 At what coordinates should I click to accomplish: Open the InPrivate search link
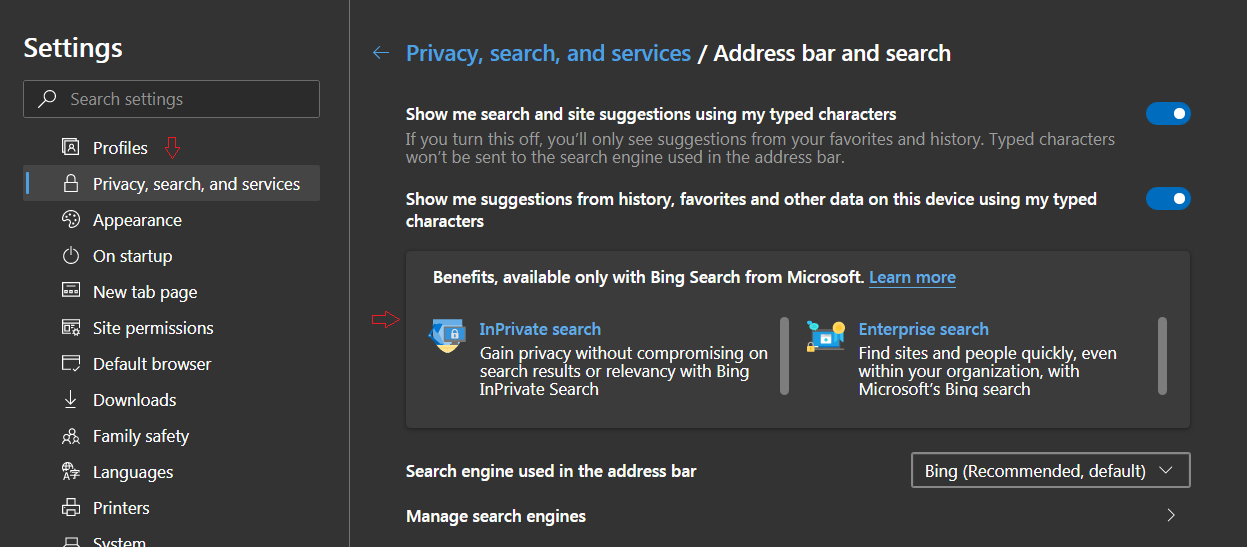point(540,329)
